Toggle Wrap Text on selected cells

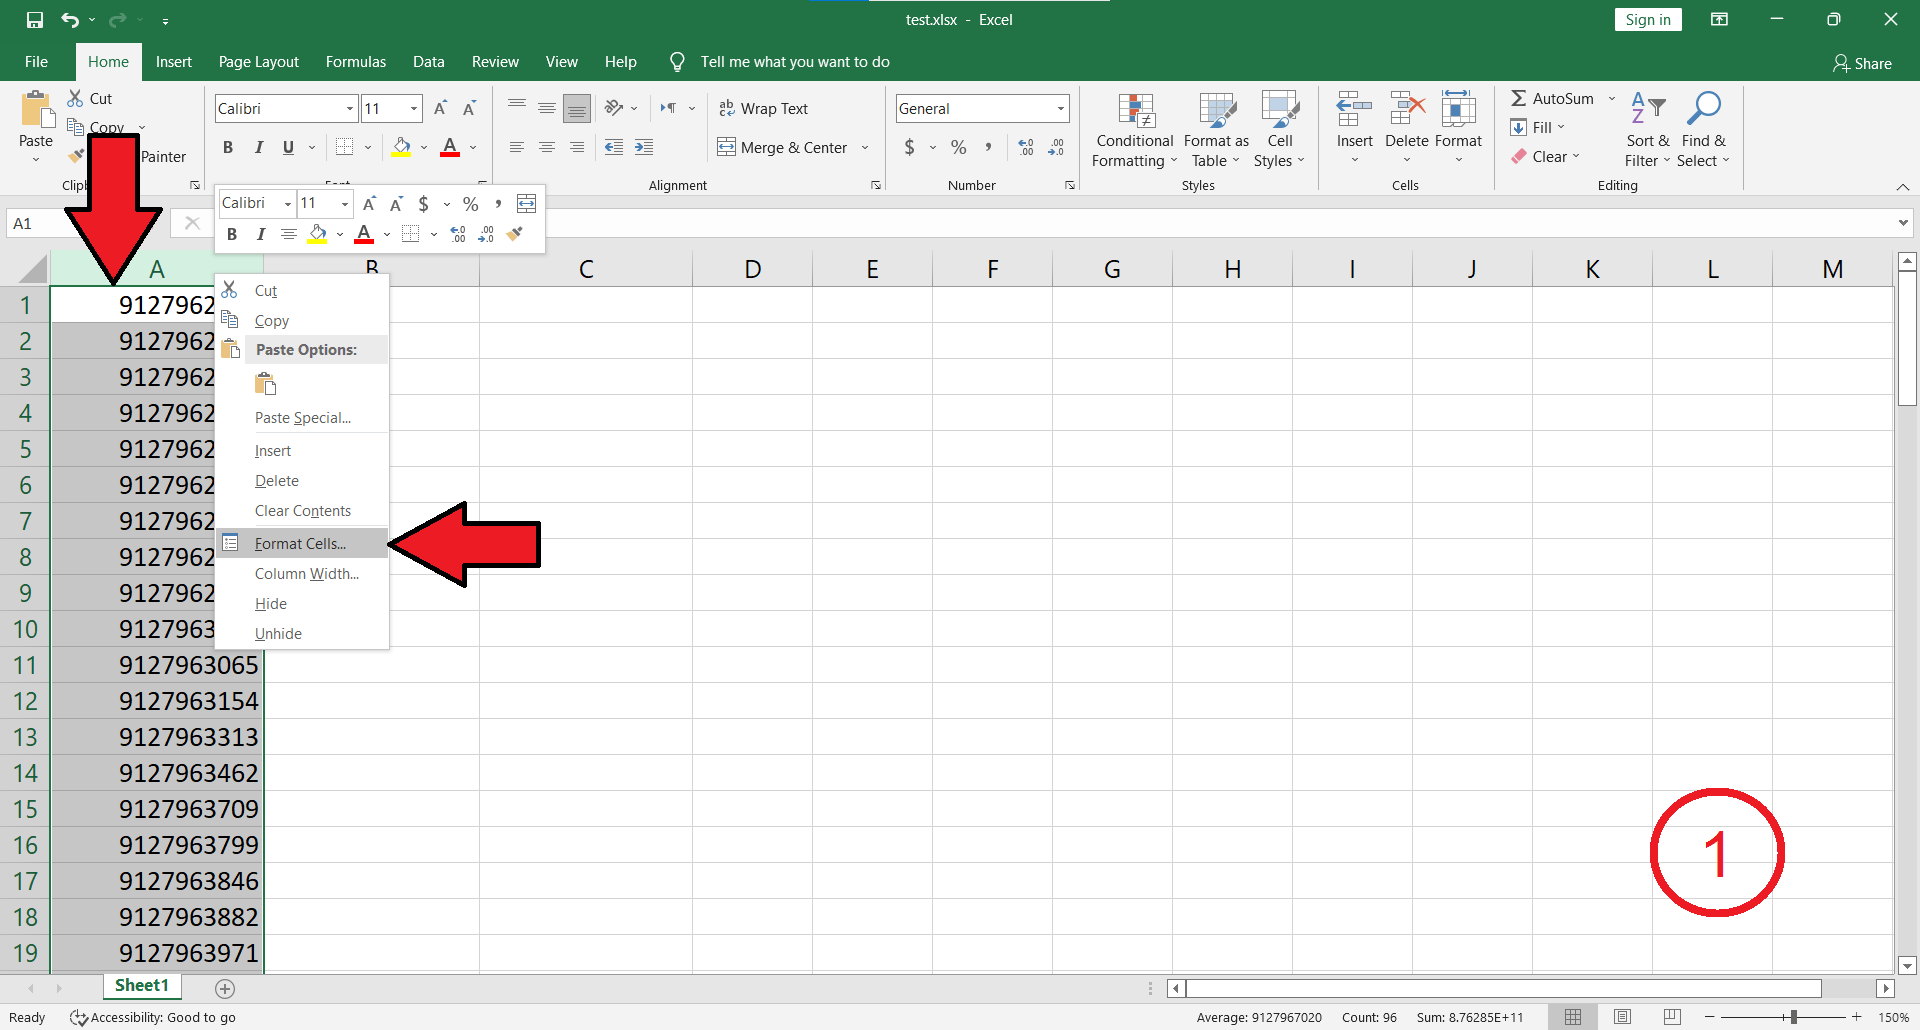764,108
